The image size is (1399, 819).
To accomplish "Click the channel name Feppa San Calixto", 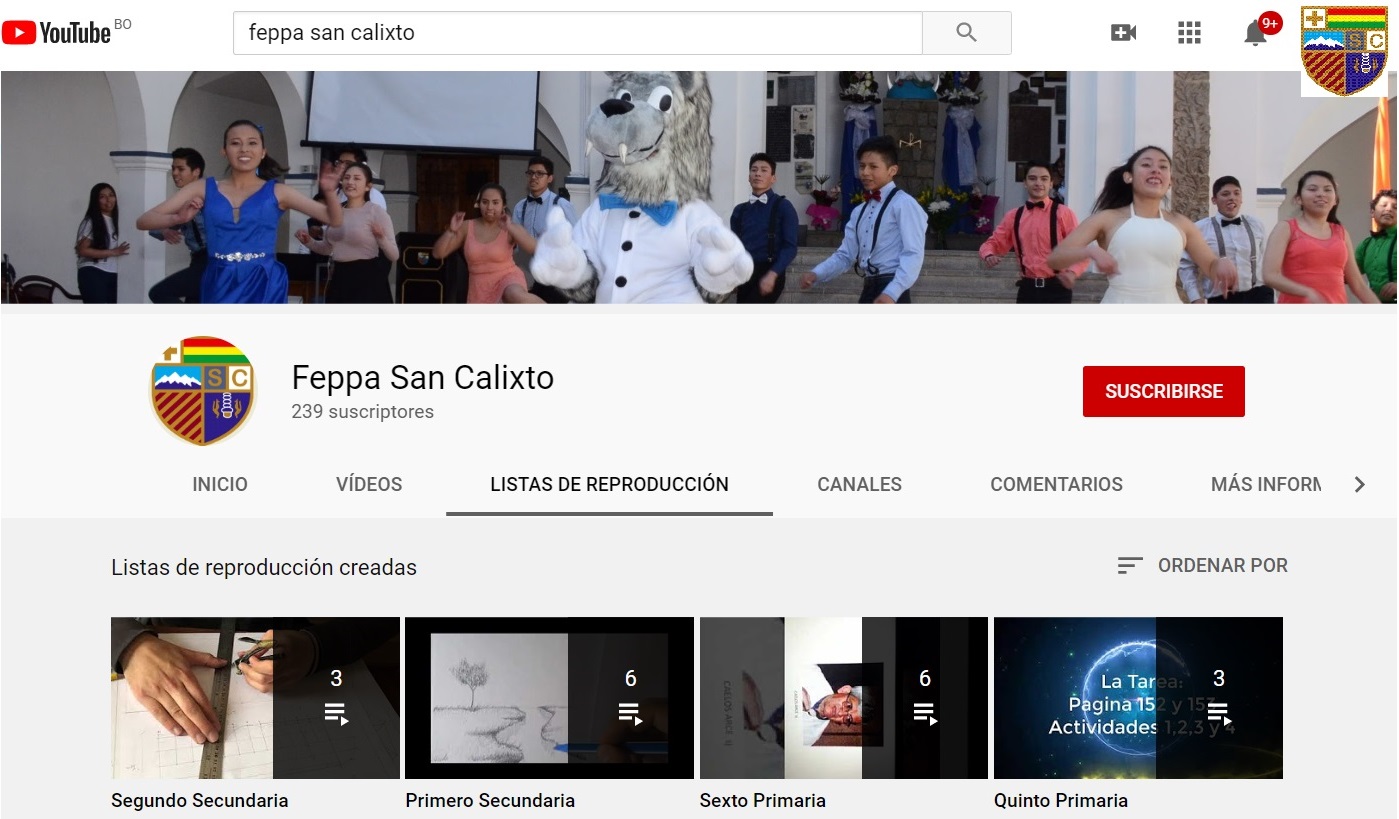I will (422, 378).
